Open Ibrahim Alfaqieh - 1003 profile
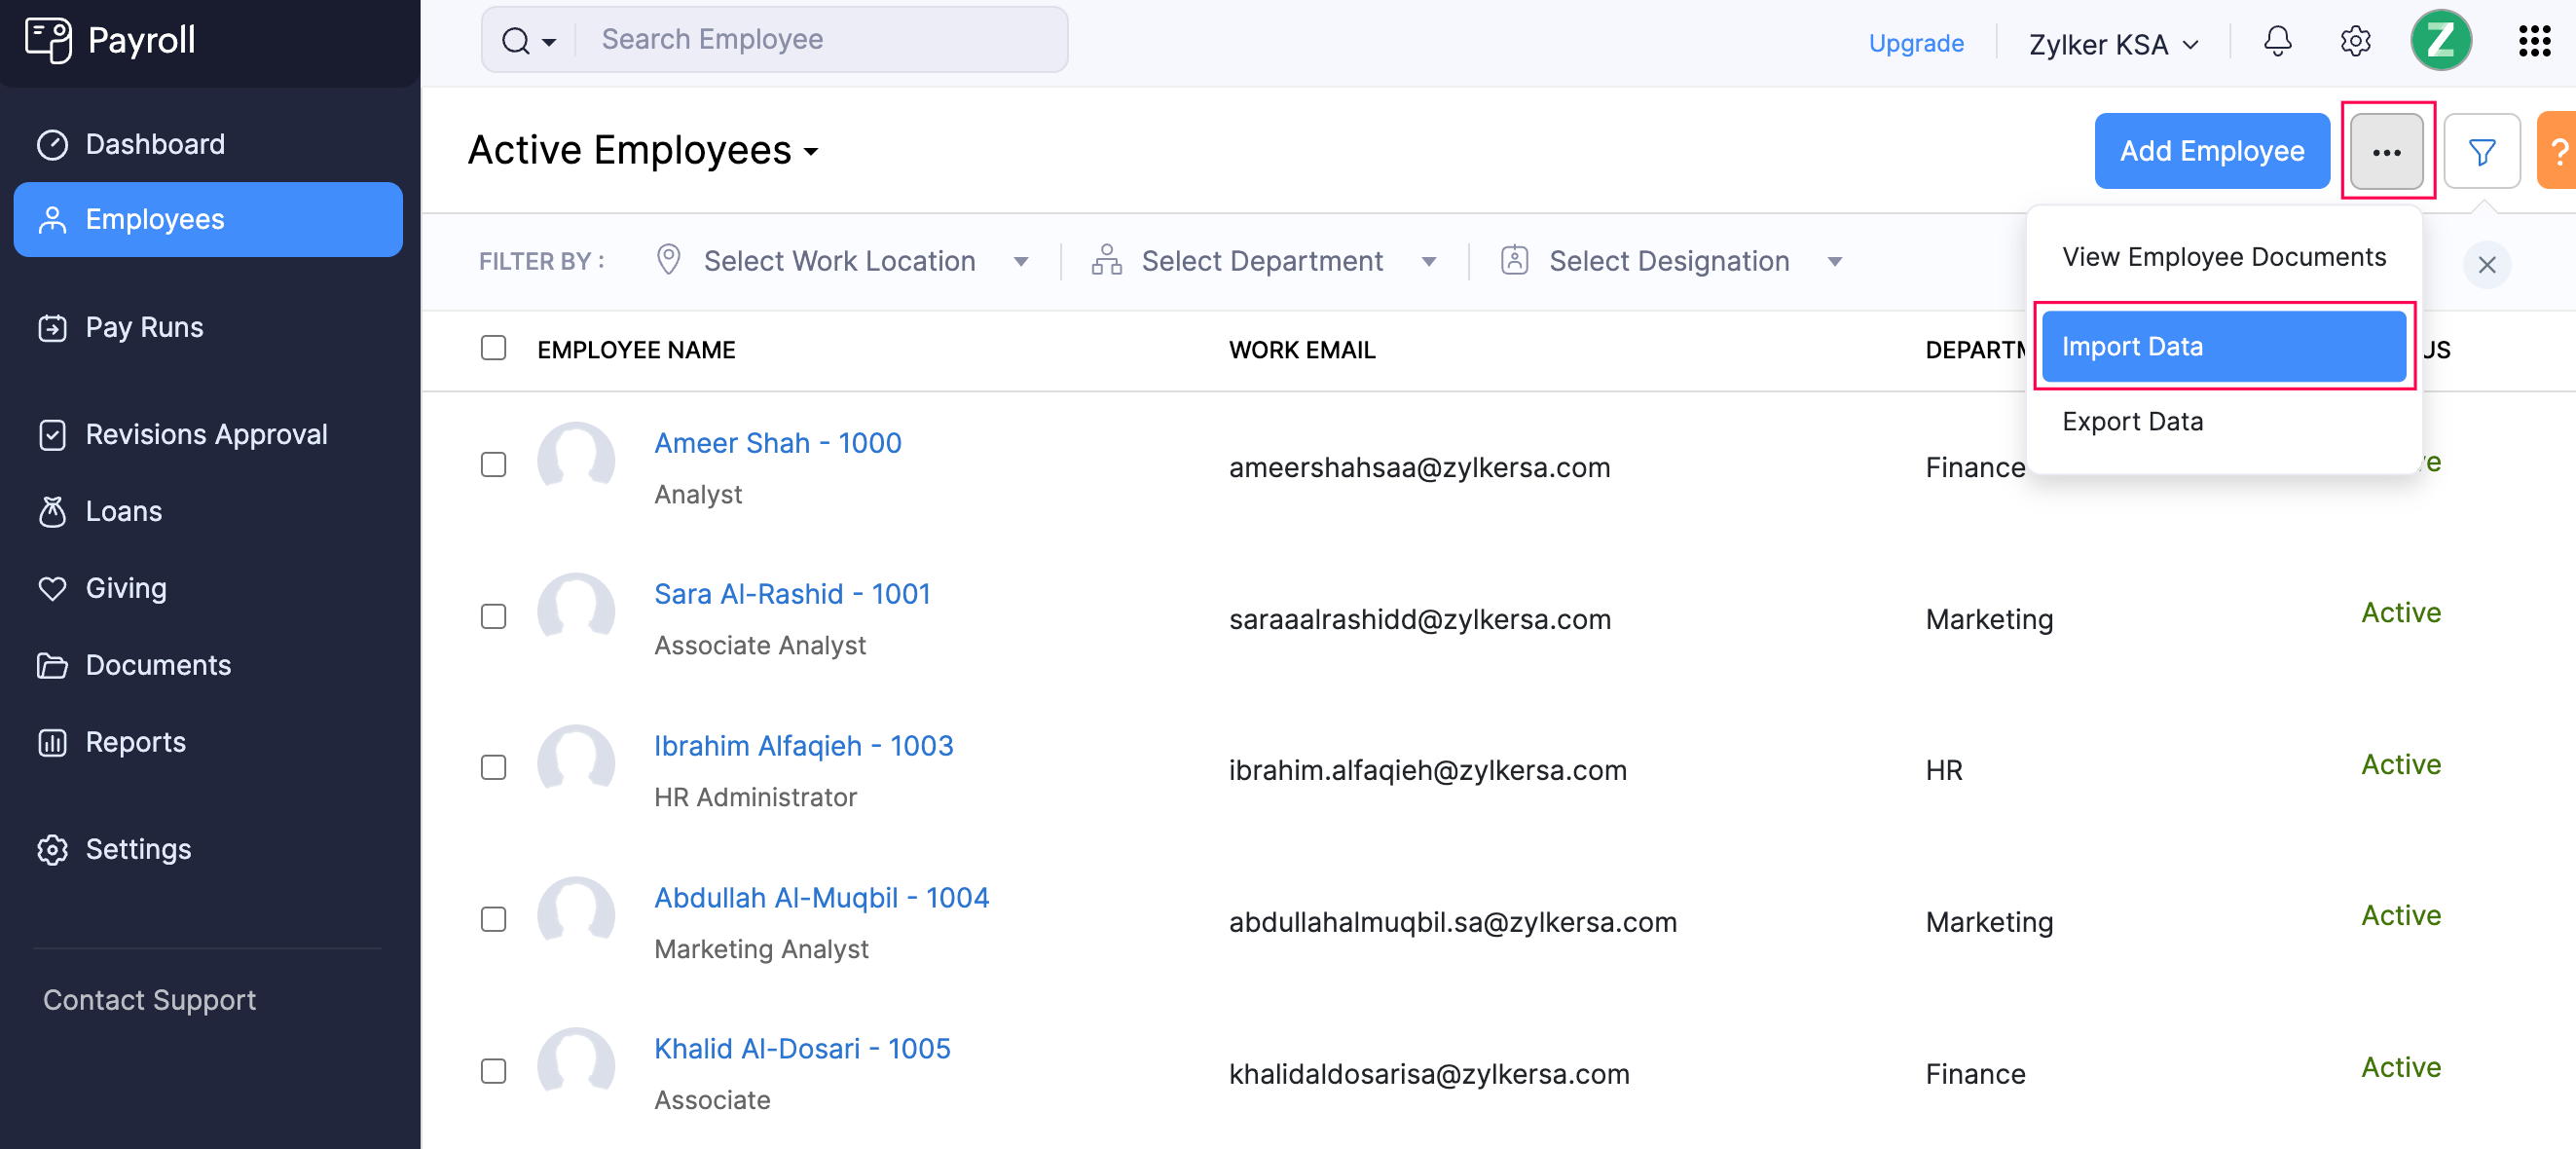The height and width of the screenshot is (1149, 2576). (803, 746)
